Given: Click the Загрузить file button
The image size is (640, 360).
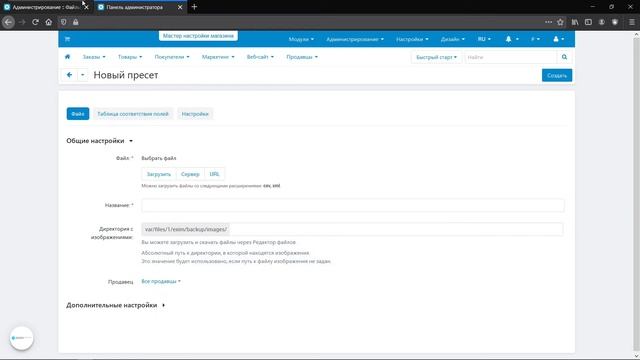Looking at the screenshot, I should pos(159,174).
